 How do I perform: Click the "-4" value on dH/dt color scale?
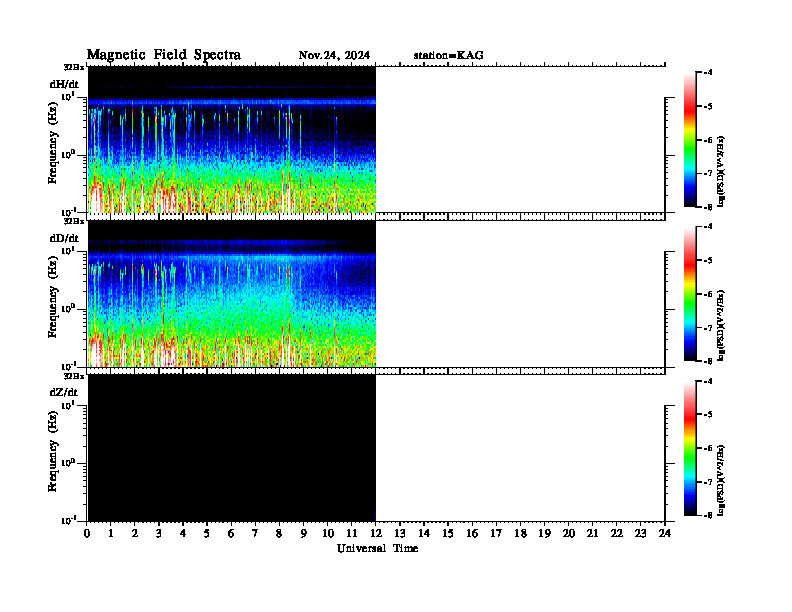(708, 73)
